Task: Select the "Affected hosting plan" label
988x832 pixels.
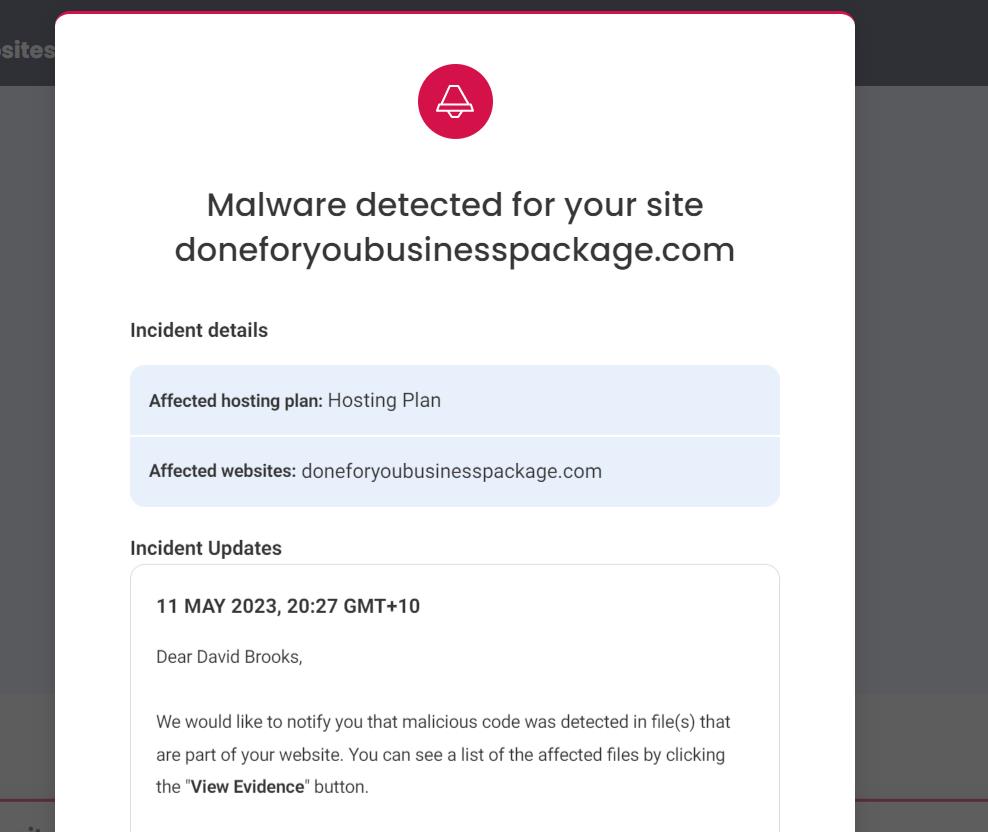Action: [x=236, y=401]
